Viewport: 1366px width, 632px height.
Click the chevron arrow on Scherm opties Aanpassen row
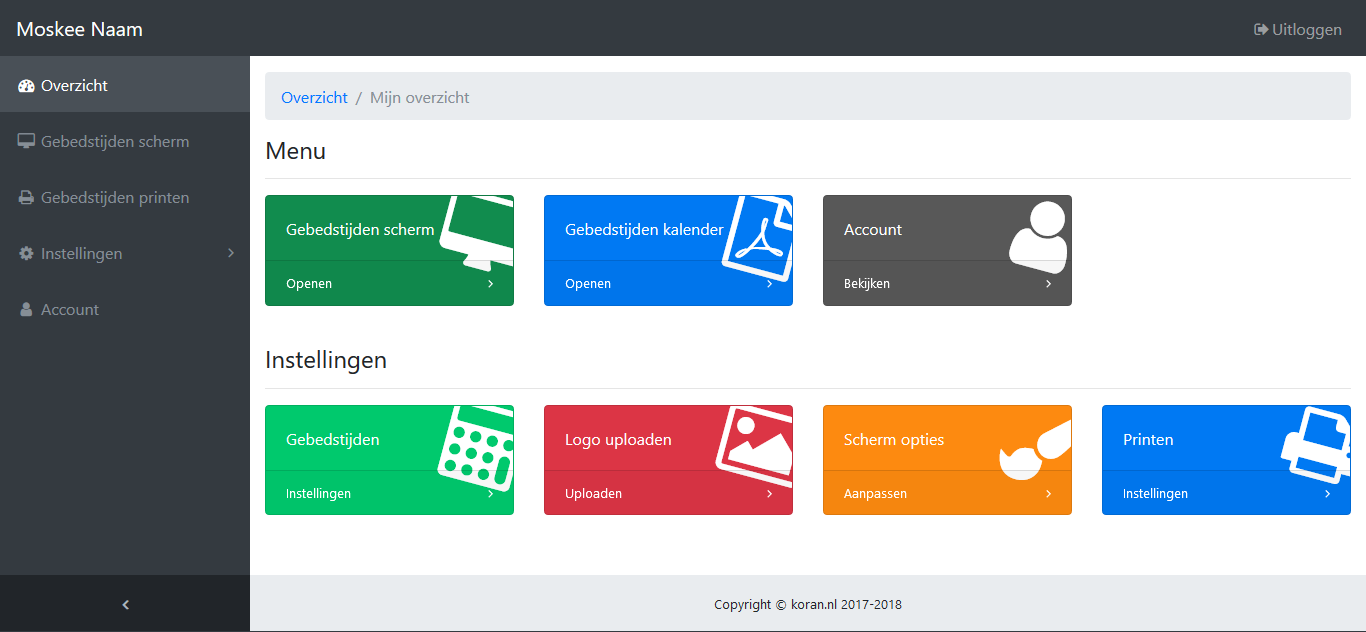pos(1048,494)
